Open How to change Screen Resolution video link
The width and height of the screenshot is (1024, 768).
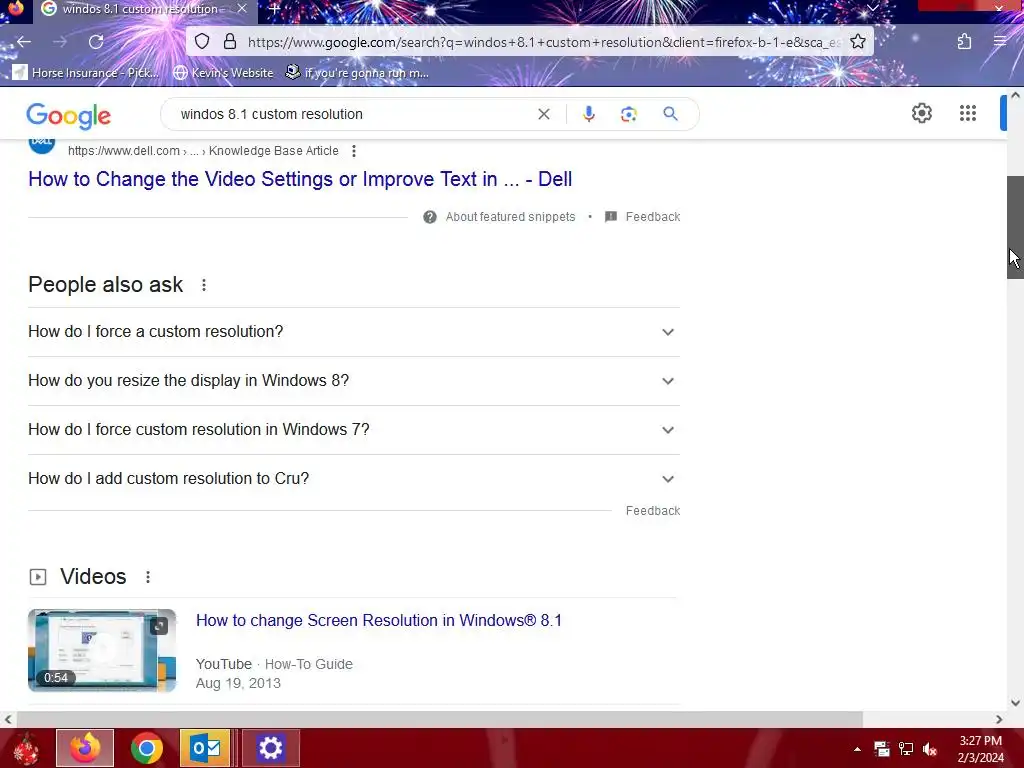pos(379,620)
